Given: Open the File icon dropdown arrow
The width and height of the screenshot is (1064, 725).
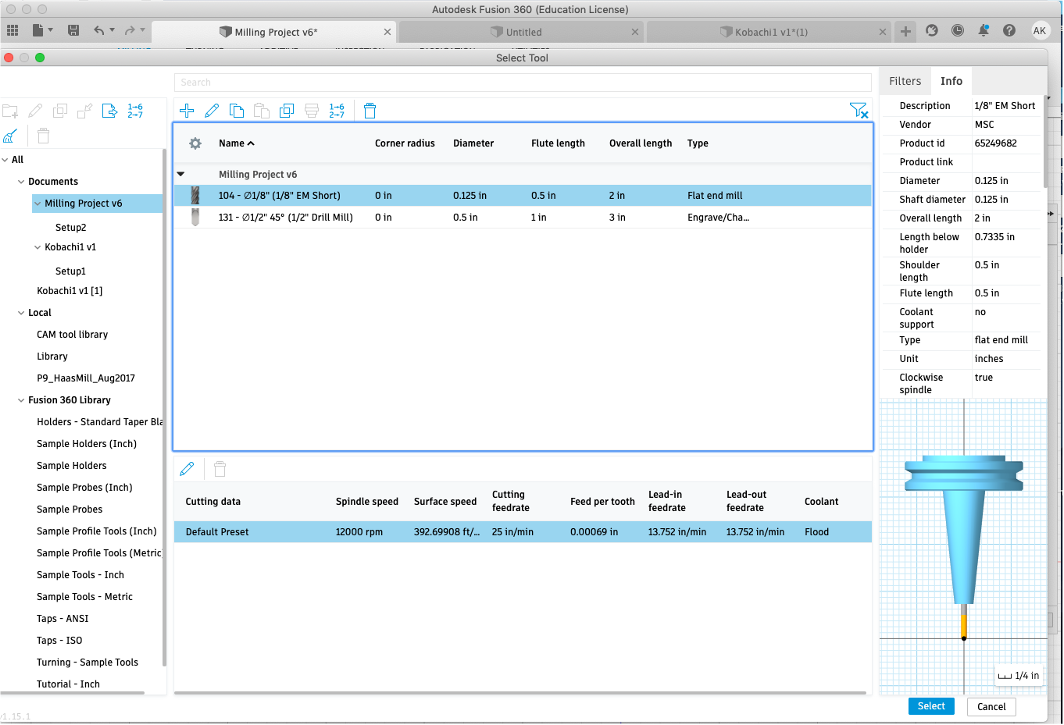Looking at the screenshot, I should (51, 31).
